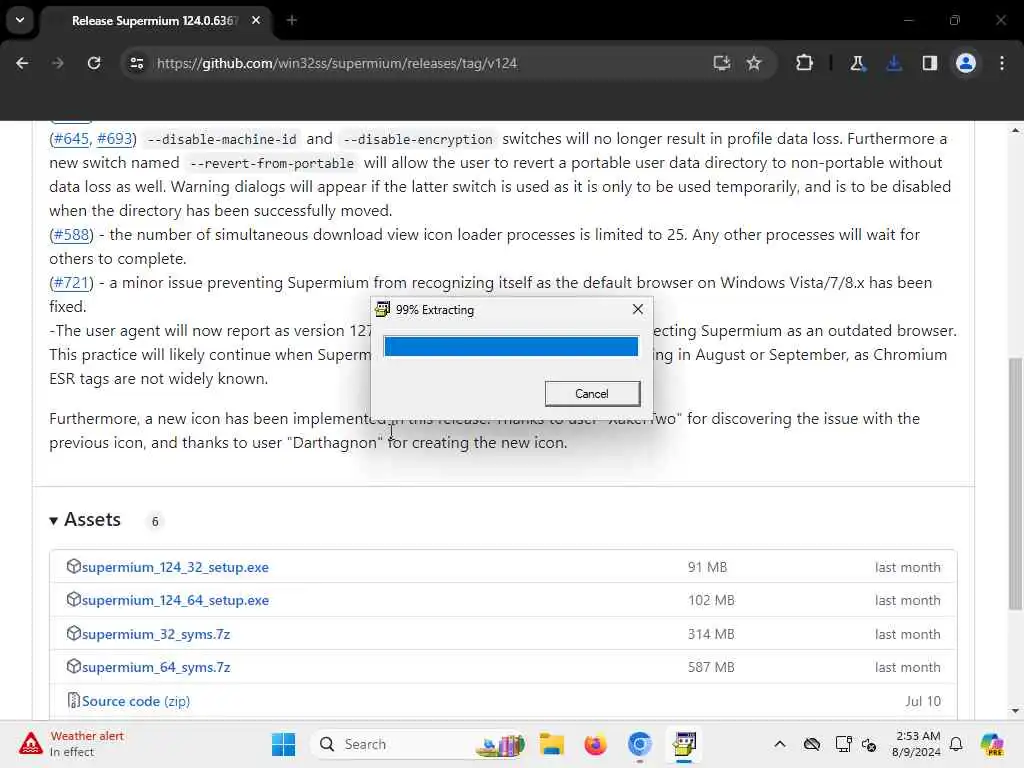
Task: Open the browser profile avatar
Action: [x=966, y=63]
